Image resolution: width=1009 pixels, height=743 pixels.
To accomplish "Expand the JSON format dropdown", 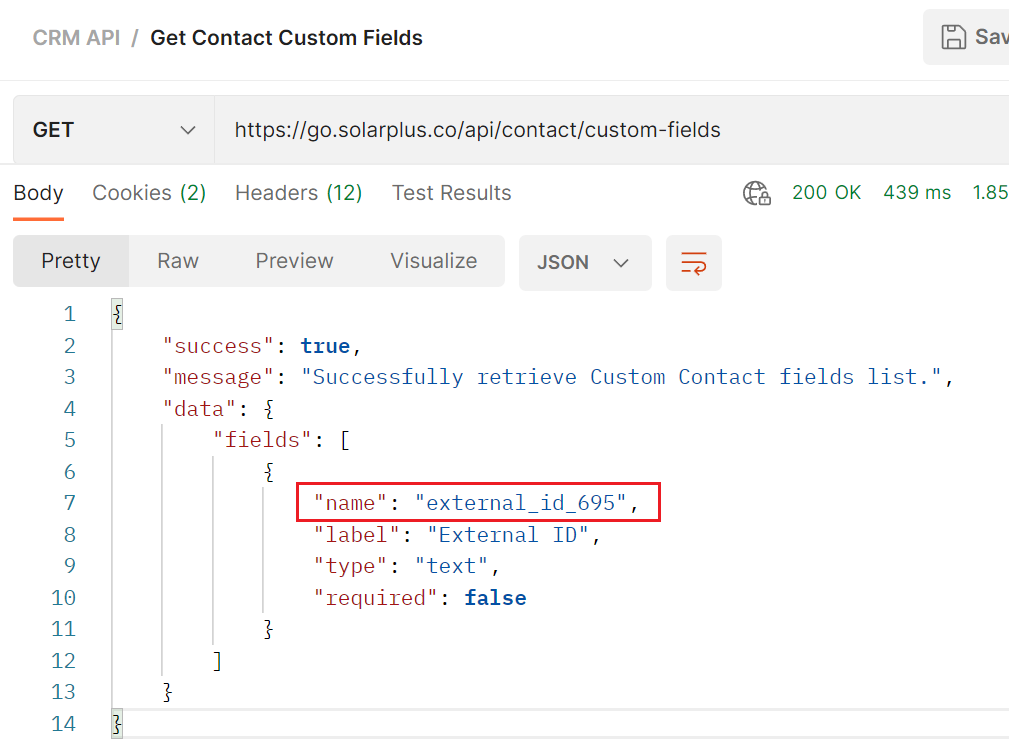I will pos(584,263).
